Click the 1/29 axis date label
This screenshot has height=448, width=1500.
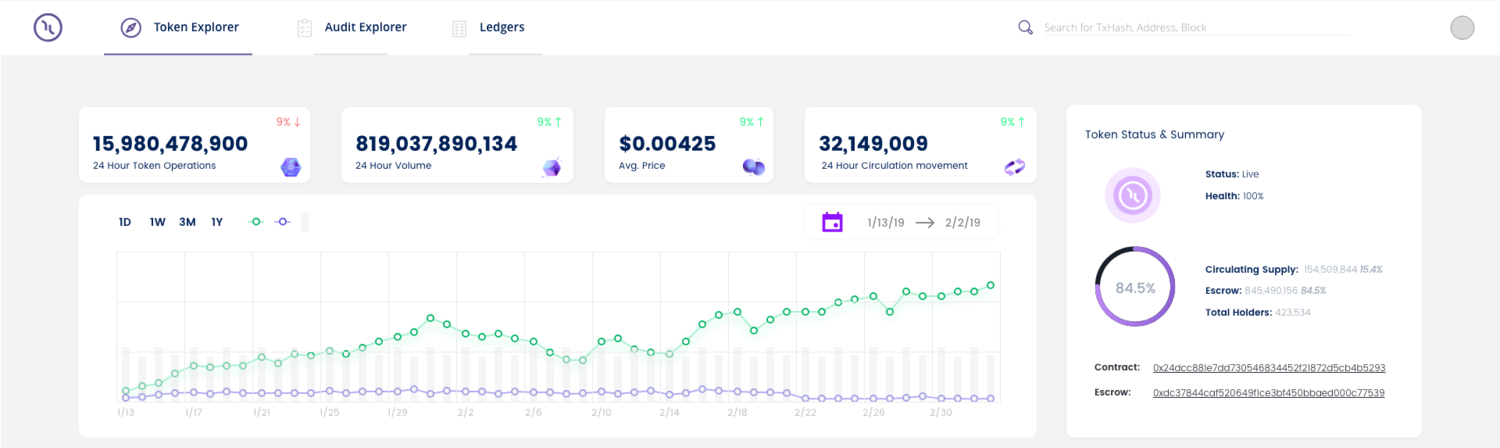[397, 412]
